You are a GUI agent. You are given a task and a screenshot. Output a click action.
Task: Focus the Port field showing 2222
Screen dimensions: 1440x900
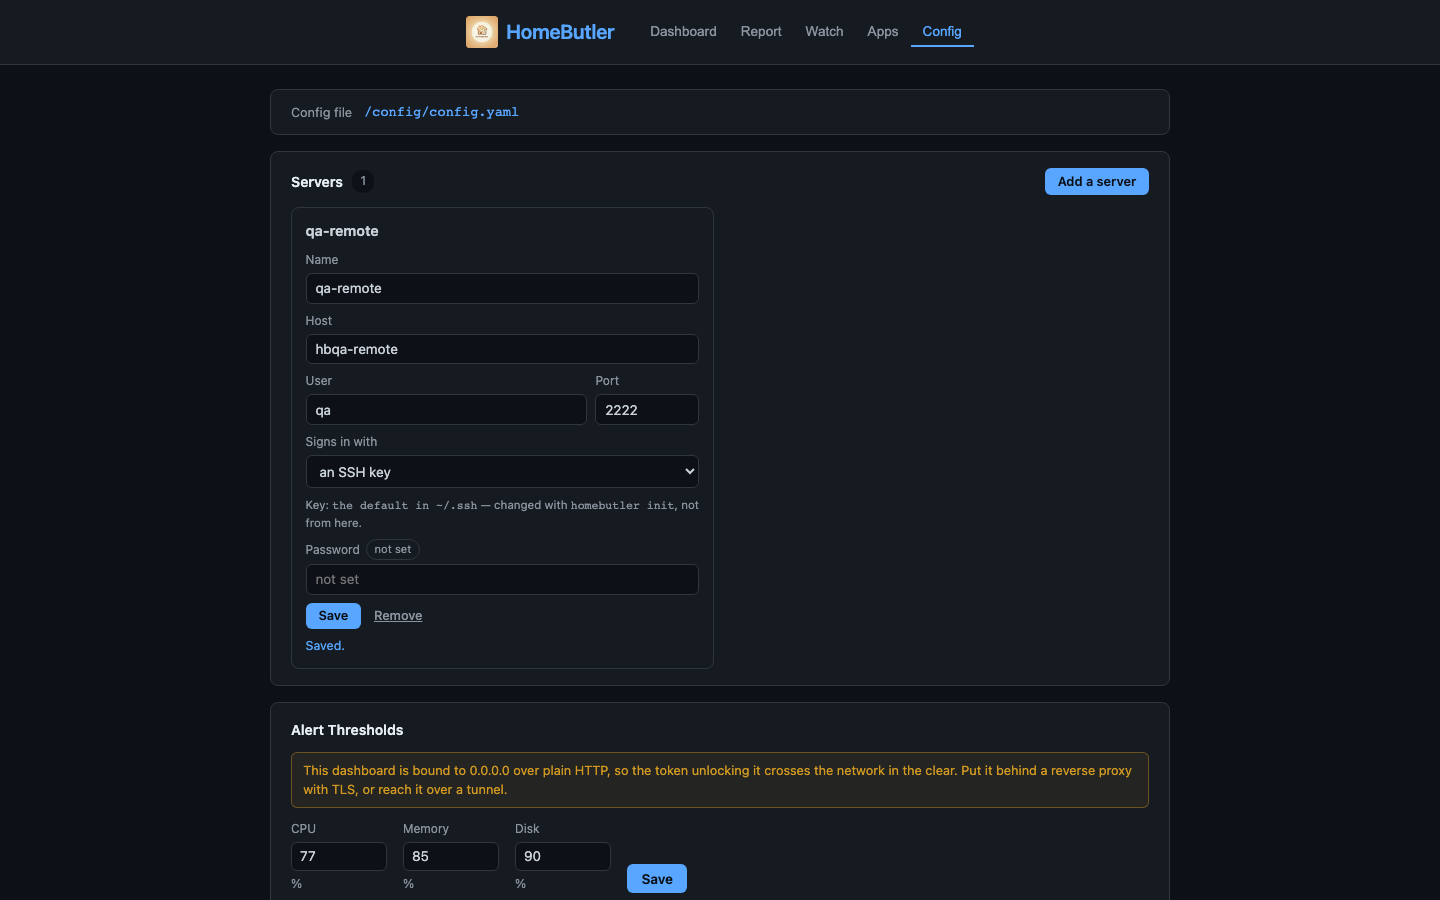(x=647, y=410)
